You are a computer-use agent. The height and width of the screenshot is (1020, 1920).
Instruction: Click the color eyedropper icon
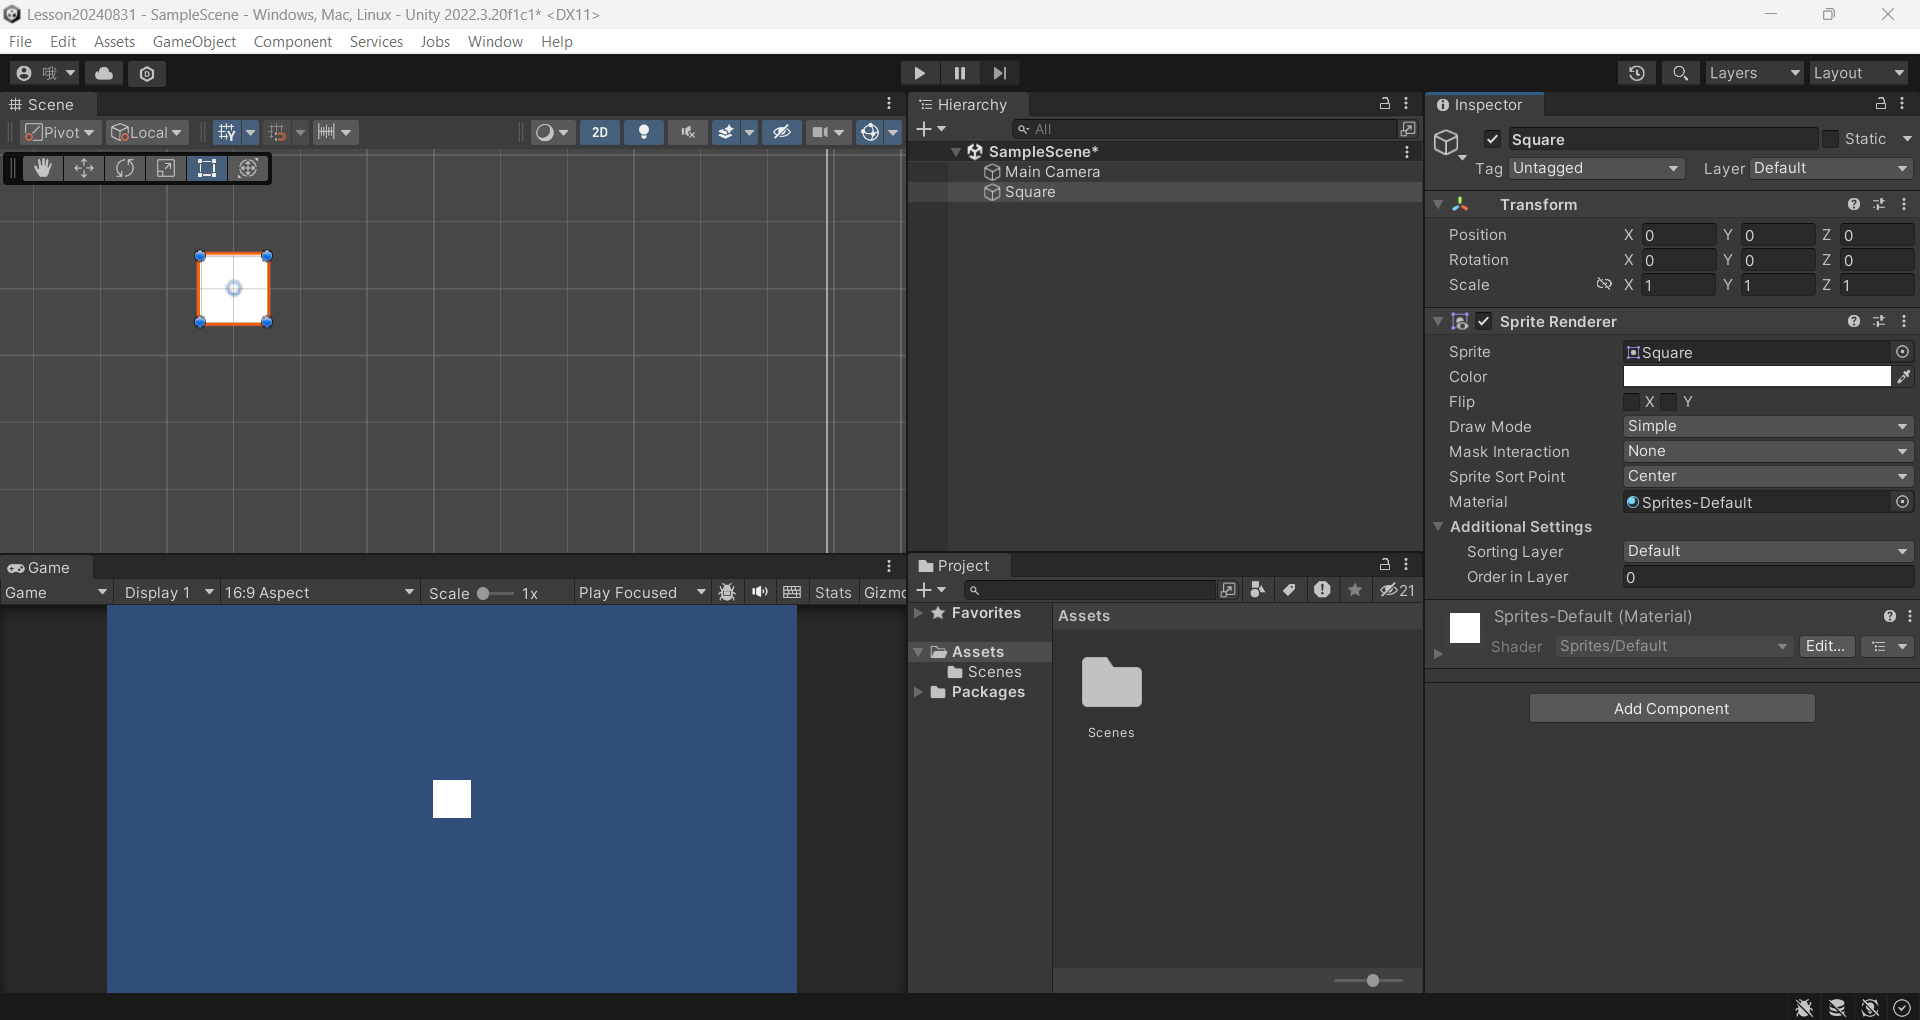[x=1904, y=377]
